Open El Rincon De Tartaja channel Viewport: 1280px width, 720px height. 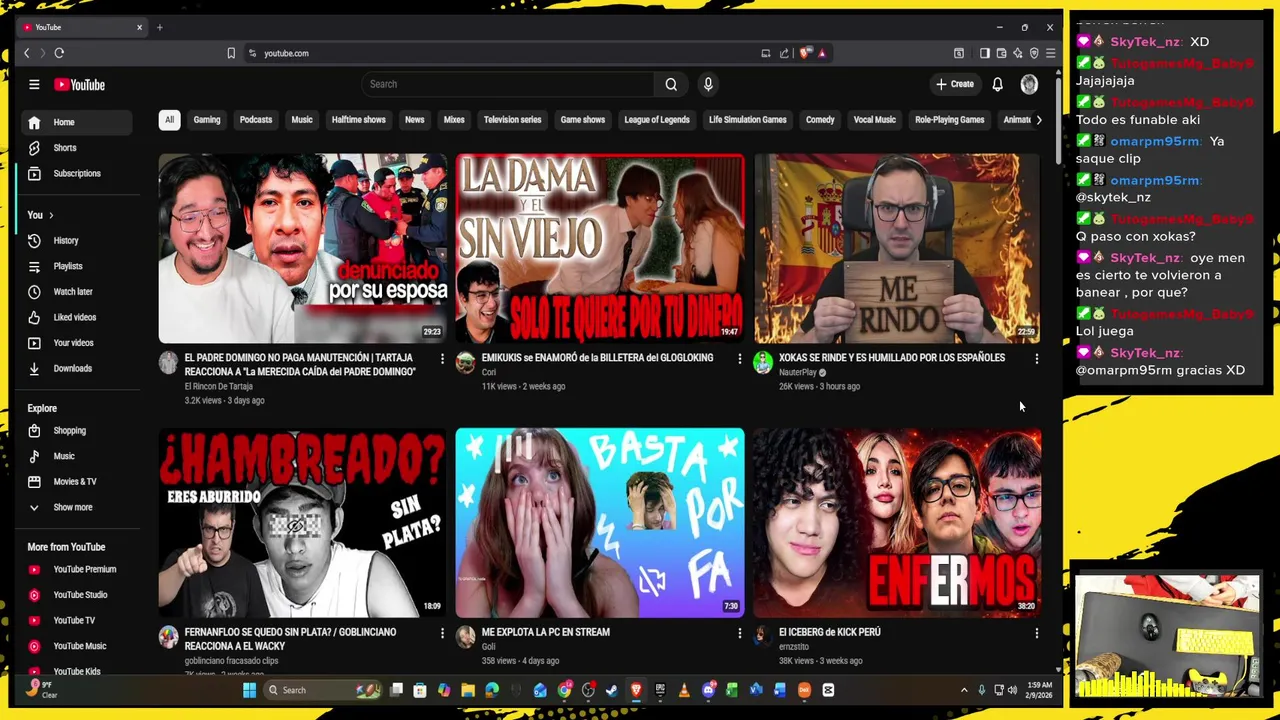(x=218, y=386)
